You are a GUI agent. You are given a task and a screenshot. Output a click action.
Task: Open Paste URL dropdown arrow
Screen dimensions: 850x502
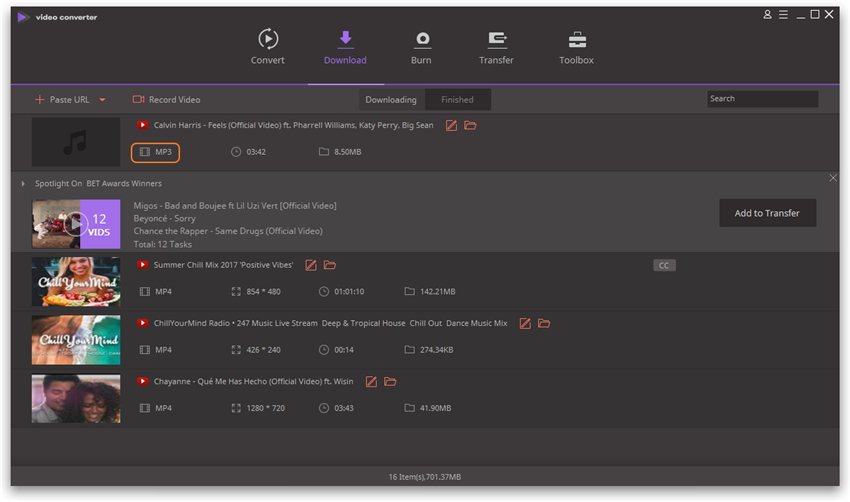102,100
